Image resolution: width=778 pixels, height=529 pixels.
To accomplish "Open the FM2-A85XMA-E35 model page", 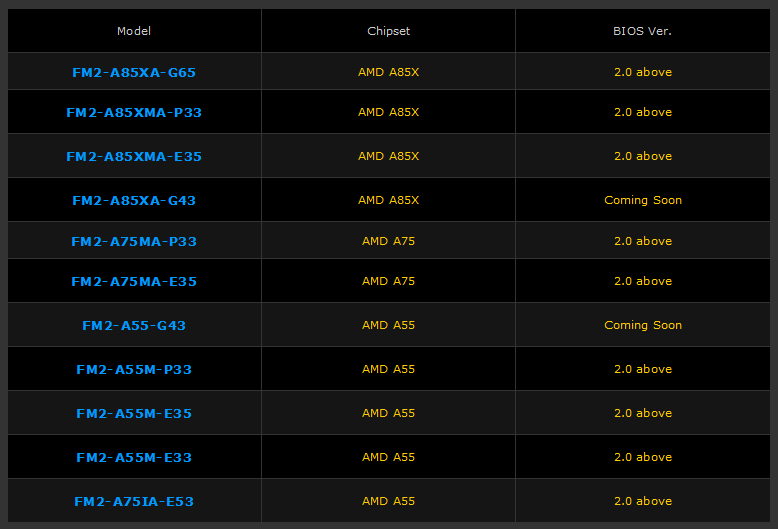I will pyautogui.click(x=134, y=156).
